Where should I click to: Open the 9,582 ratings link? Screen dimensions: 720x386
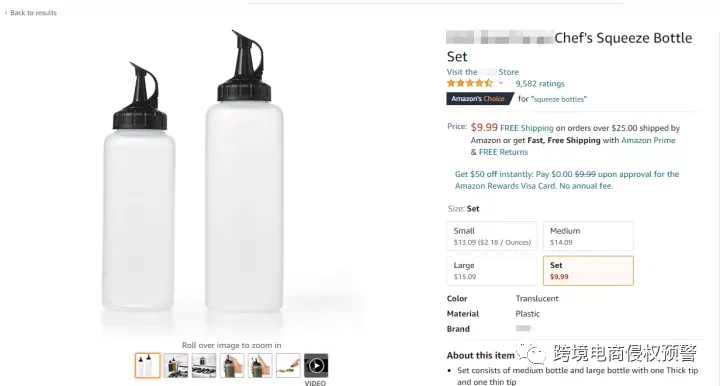pos(540,84)
